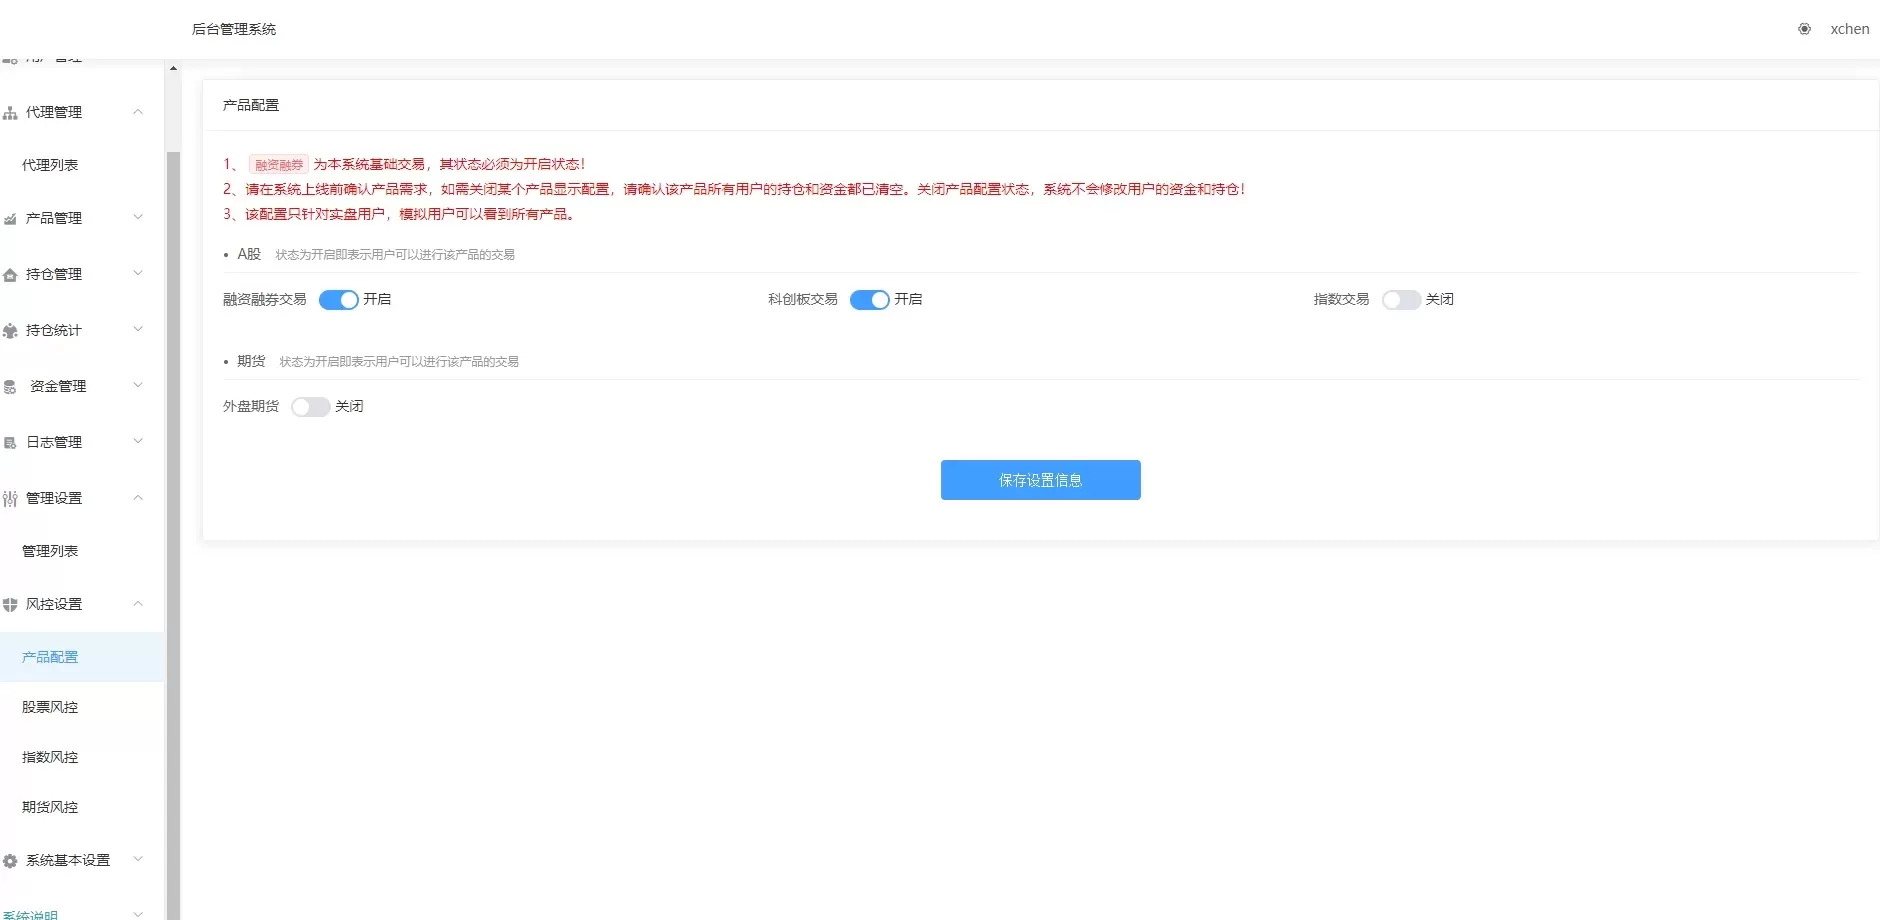Screen dimensions: 1880x920
Task: Click the 代理管理 hierarchy icon in sidebar
Action: click(10, 113)
